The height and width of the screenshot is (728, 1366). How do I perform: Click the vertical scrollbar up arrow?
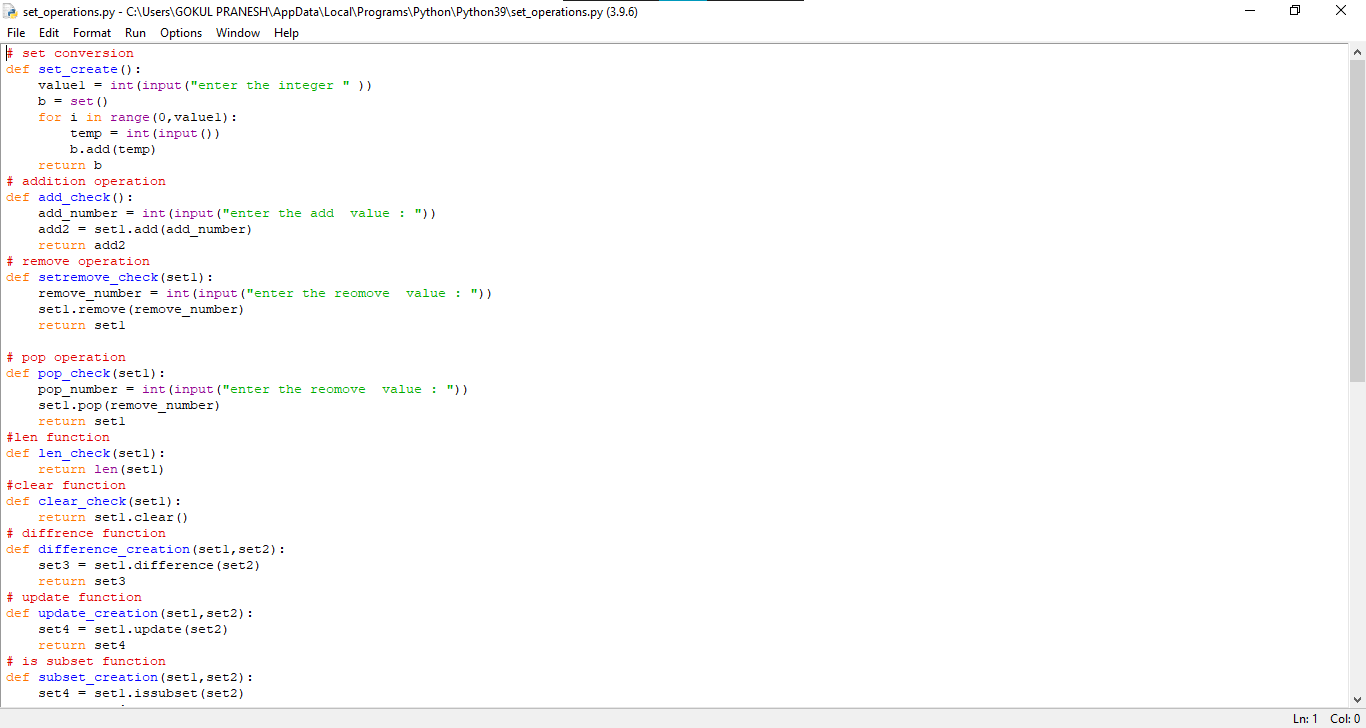click(1357, 52)
